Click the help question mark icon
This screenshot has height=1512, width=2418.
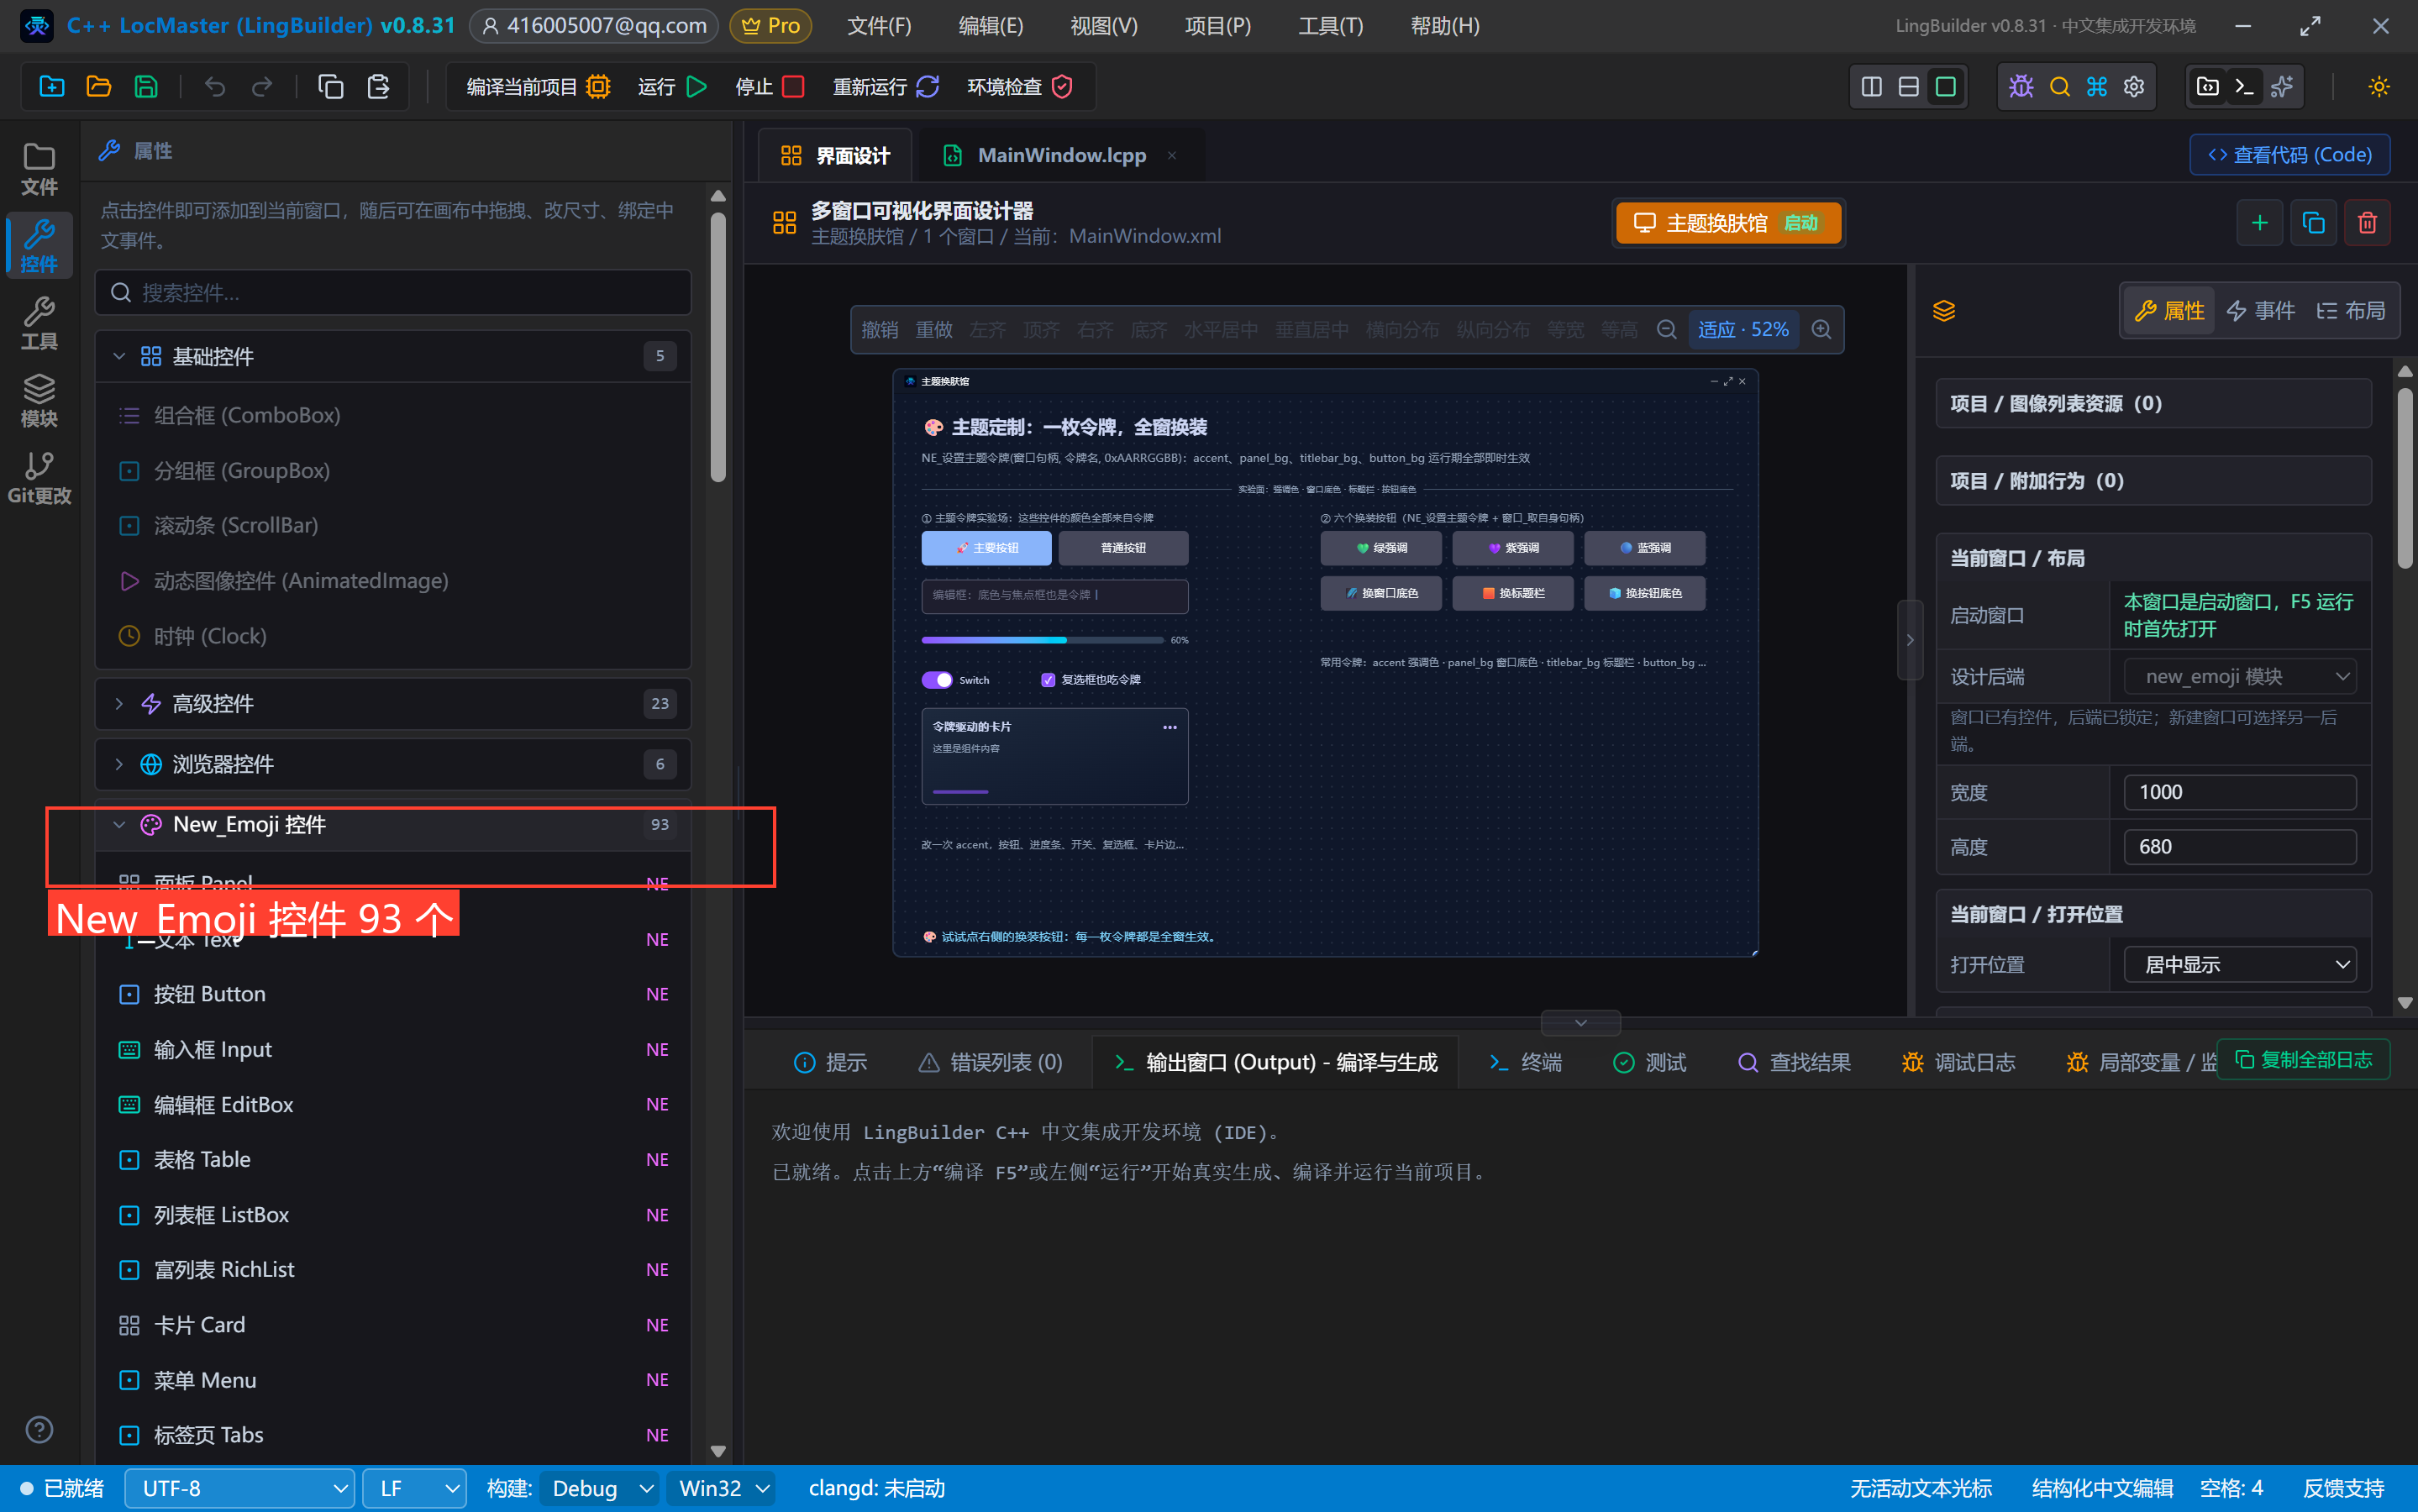point(39,1429)
